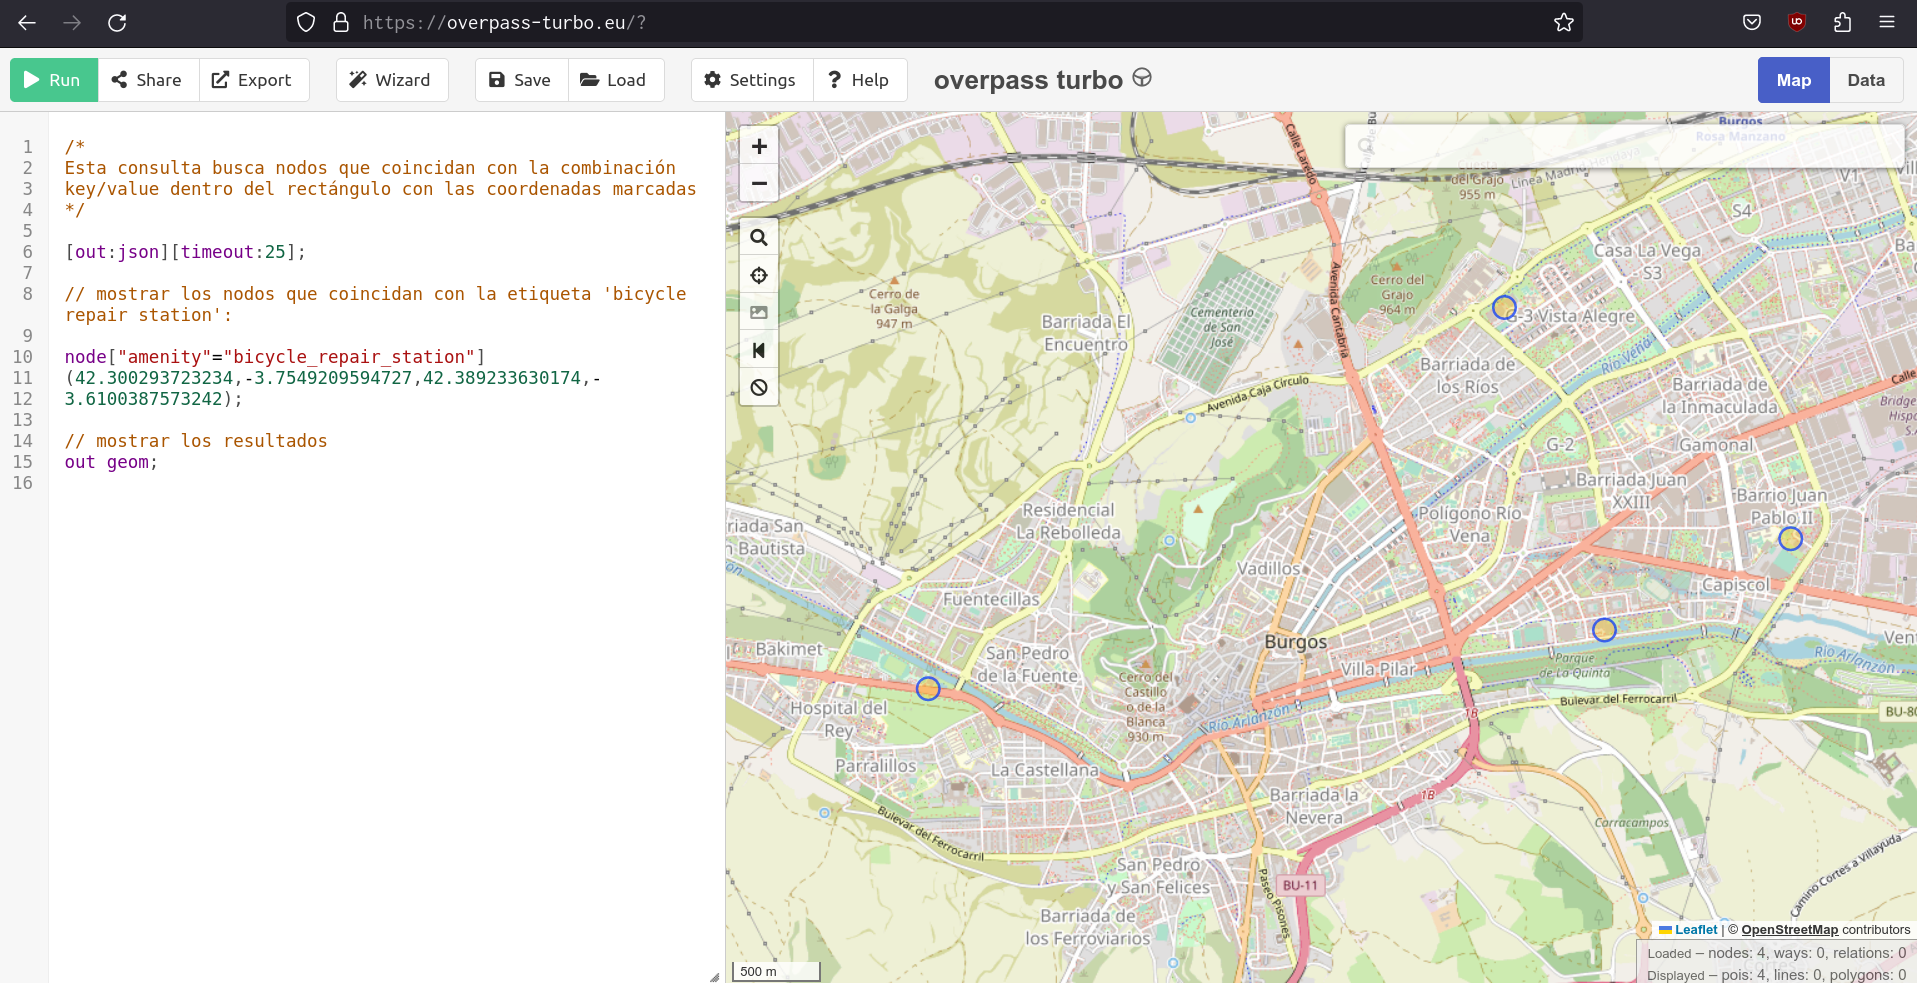Open the OpenStreetMap attribution link
The image size is (1917, 983).
(x=1789, y=930)
